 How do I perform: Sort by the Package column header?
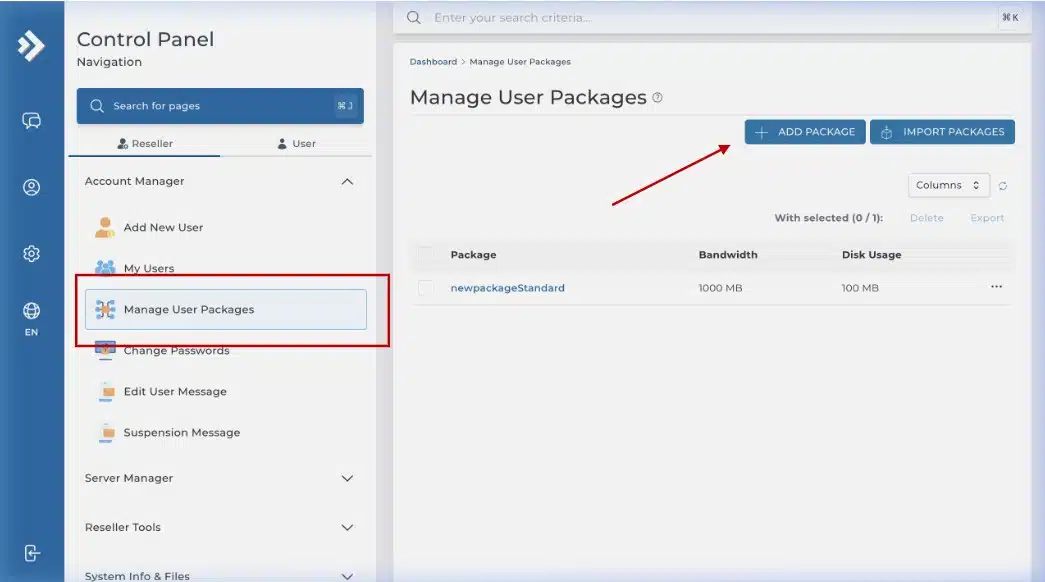[473, 255]
